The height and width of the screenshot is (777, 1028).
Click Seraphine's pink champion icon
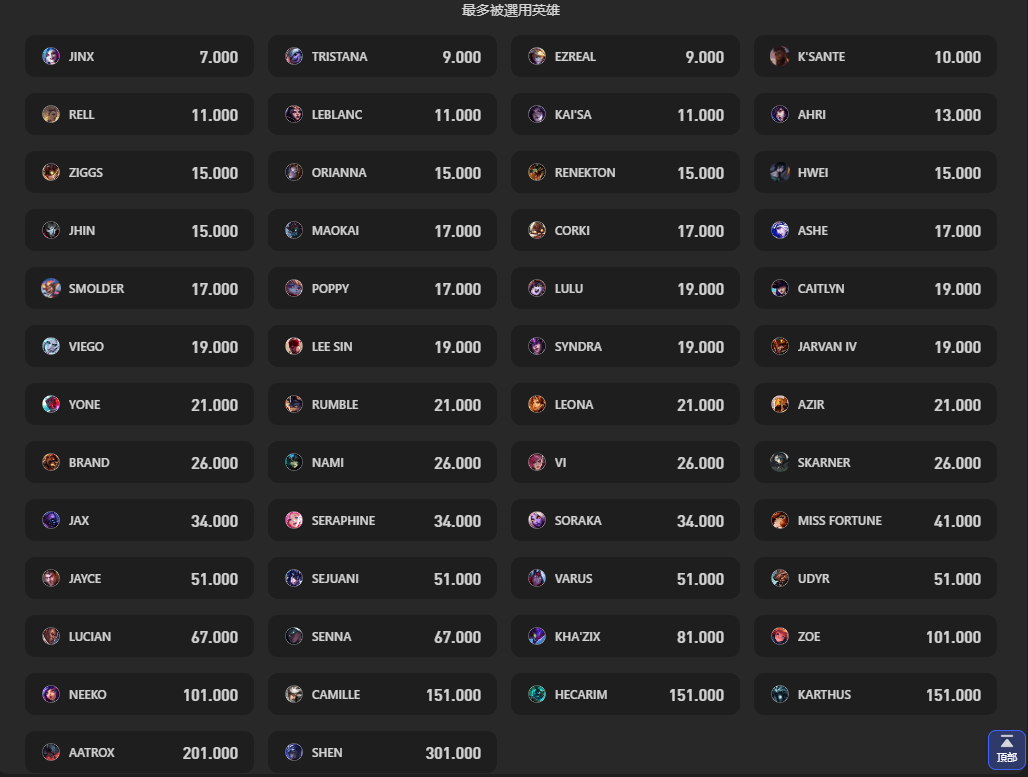[294, 521]
